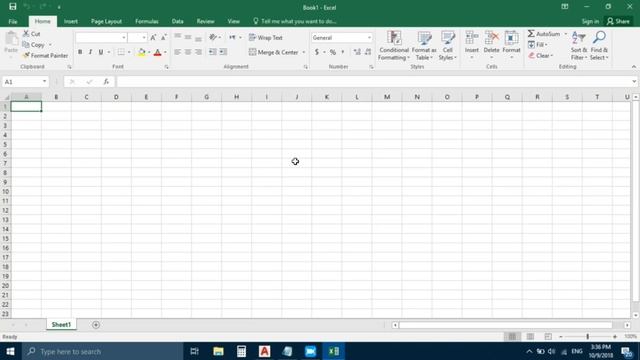Viewport: 640px width, 360px height.
Task: Add a new sheet with plus icon
Action: (96, 325)
